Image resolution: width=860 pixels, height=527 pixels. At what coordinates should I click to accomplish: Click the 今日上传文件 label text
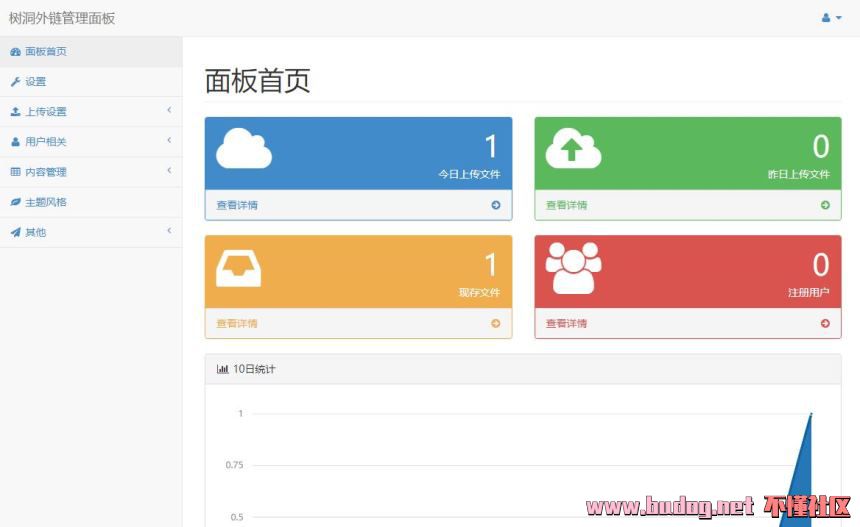pyautogui.click(x=469, y=174)
